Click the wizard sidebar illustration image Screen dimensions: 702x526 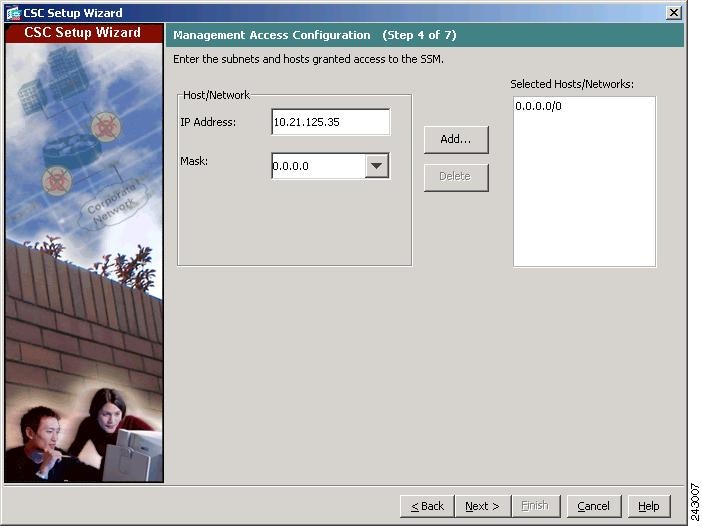84,263
